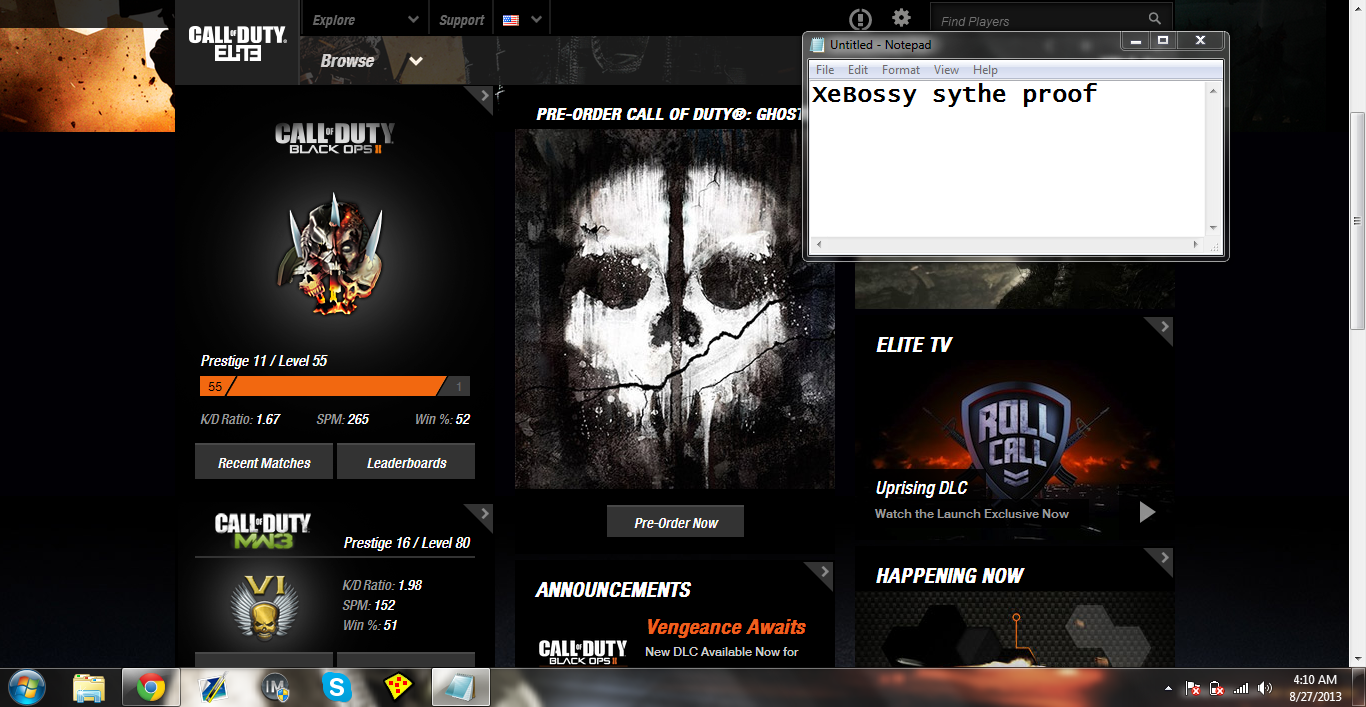Click the HAPPENING NOW heading
The height and width of the screenshot is (707, 1366).
(950, 576)
